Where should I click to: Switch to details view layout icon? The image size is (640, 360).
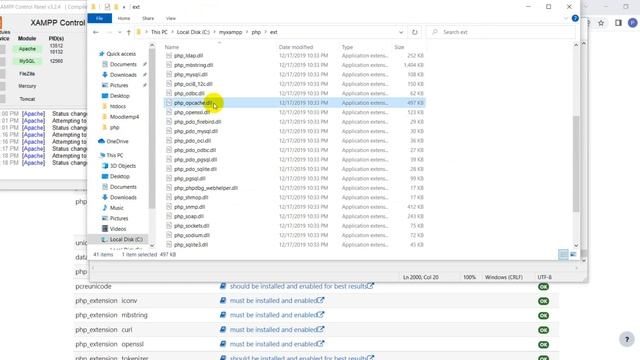click(x=563, y=255)
